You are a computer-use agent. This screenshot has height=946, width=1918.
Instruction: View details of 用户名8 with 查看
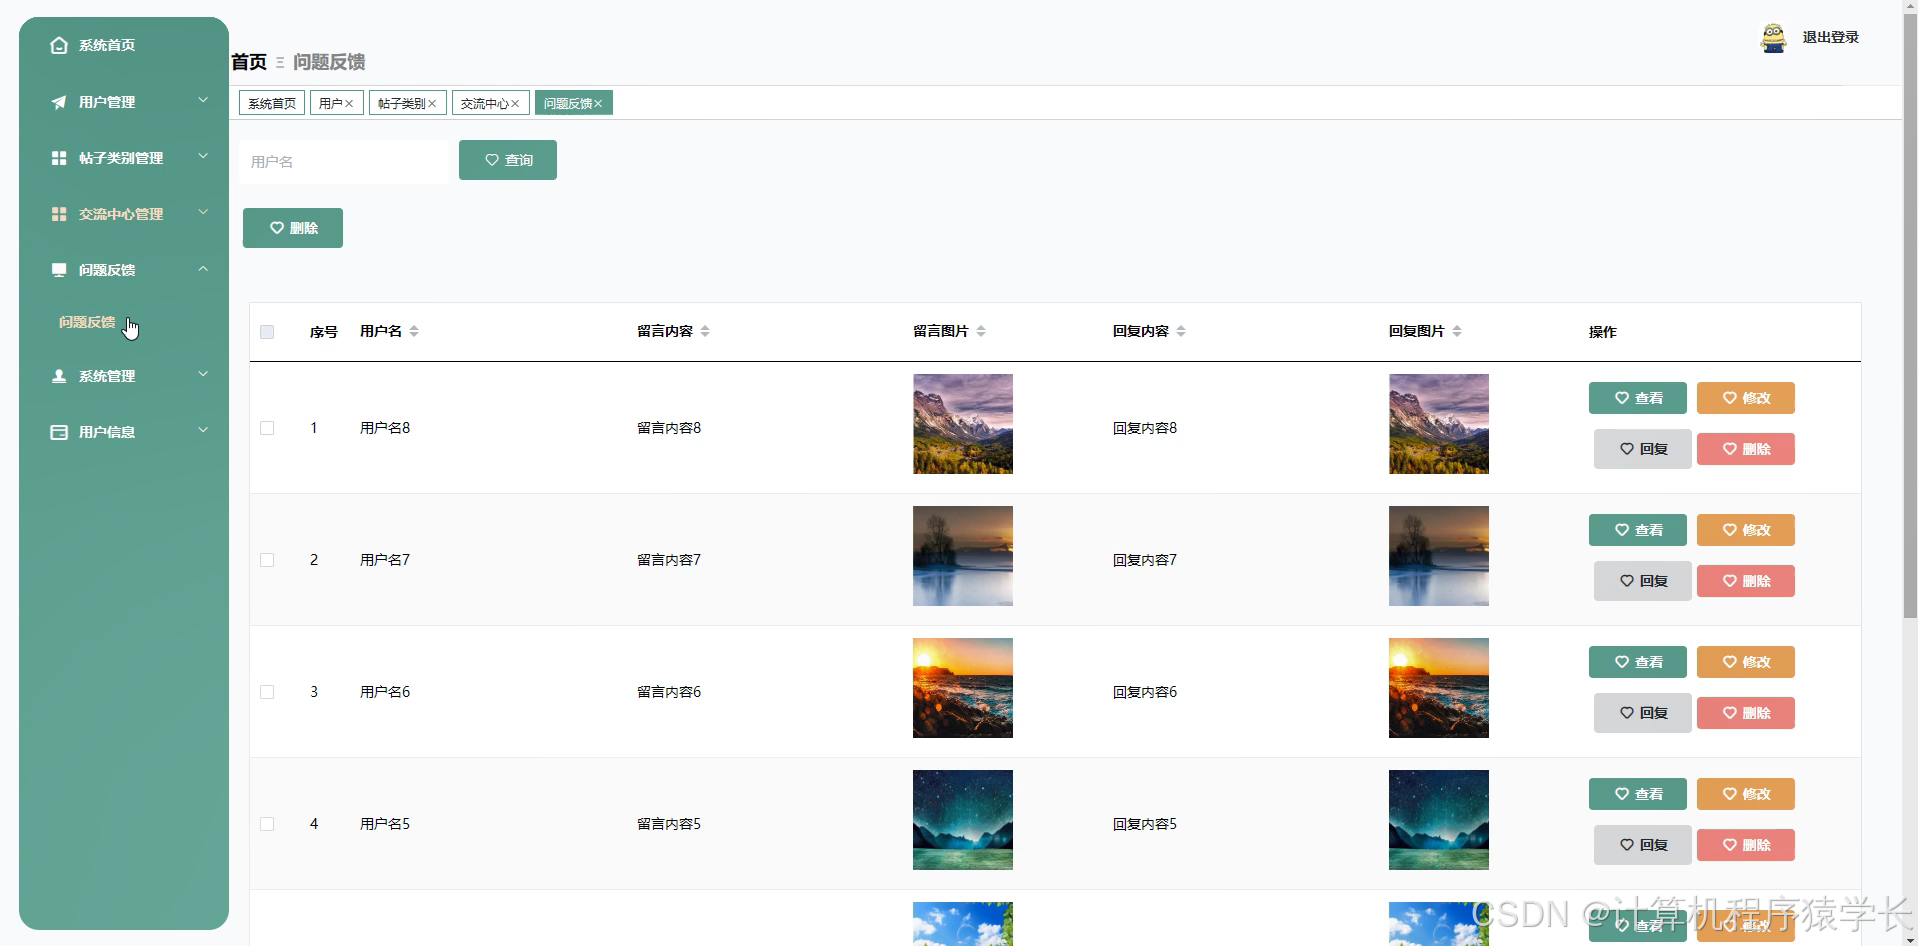1638,398
